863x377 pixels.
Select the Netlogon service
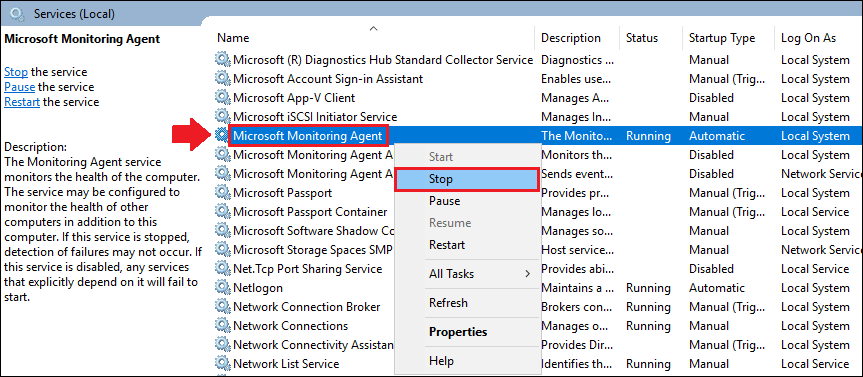point(258,288)
